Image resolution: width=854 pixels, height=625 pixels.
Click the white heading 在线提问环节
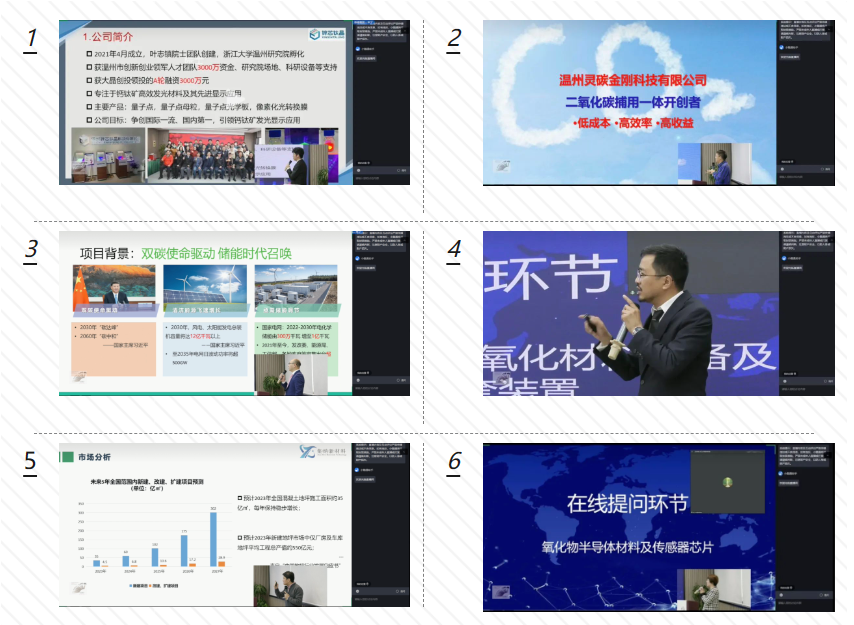[x=627, y=504]
